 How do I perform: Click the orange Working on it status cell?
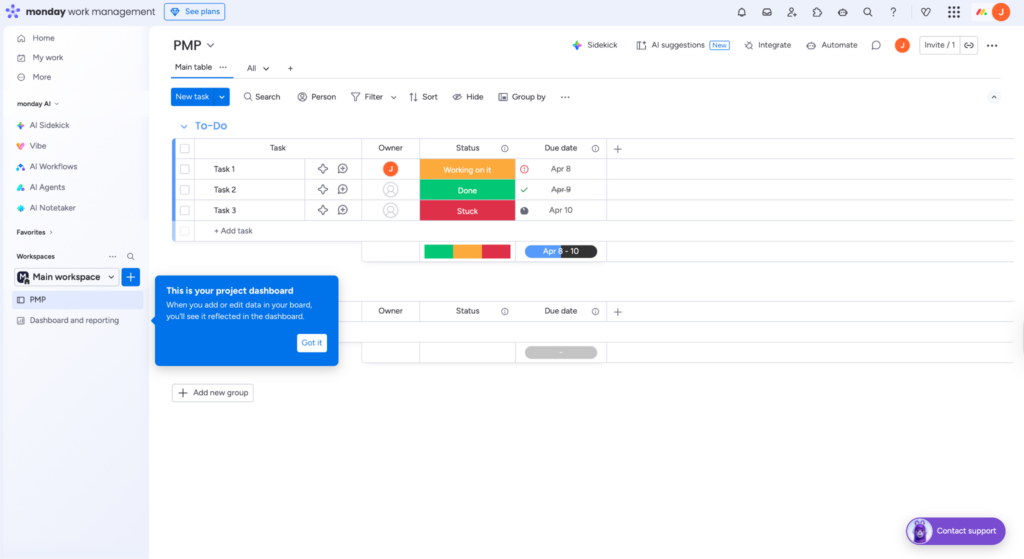point(467,169)
